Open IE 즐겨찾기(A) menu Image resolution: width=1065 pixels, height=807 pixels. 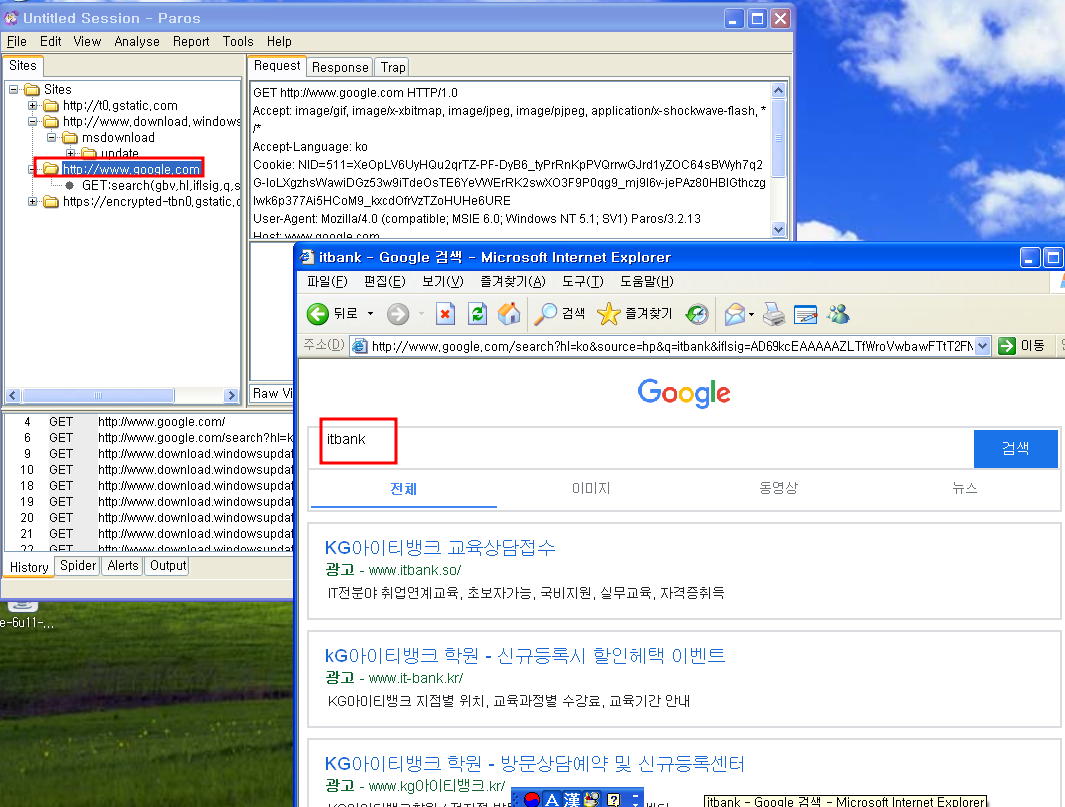tap(513, 281)
